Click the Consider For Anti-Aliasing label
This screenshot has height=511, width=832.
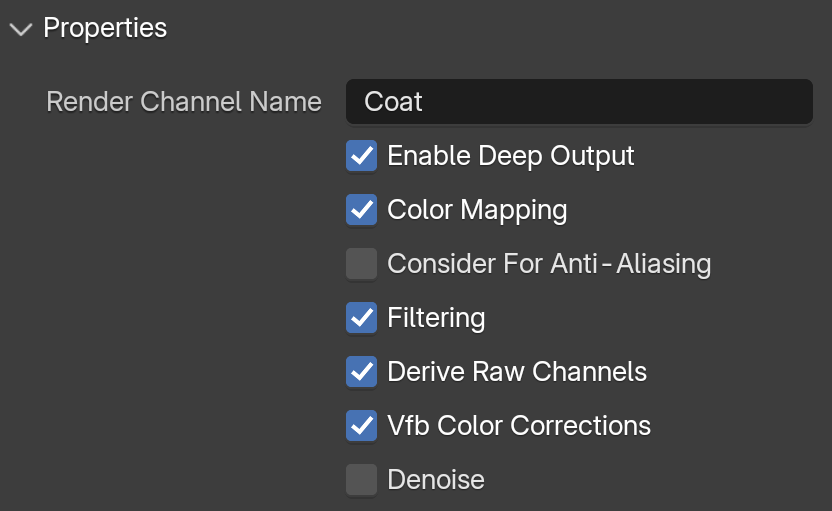[x=549, y=264]
